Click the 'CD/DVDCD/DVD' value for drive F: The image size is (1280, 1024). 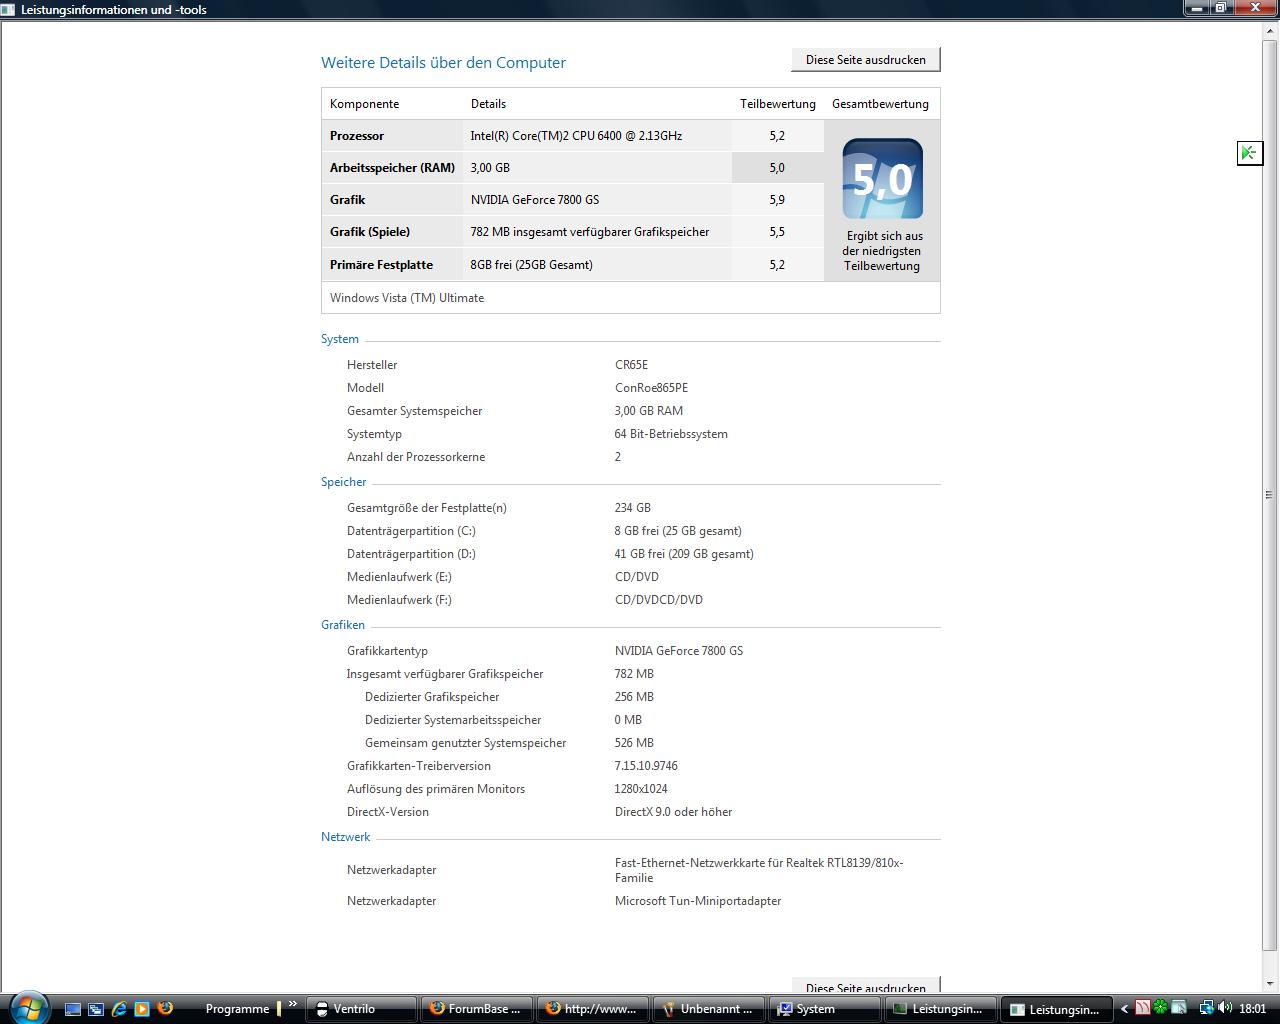tap(659, 600)
